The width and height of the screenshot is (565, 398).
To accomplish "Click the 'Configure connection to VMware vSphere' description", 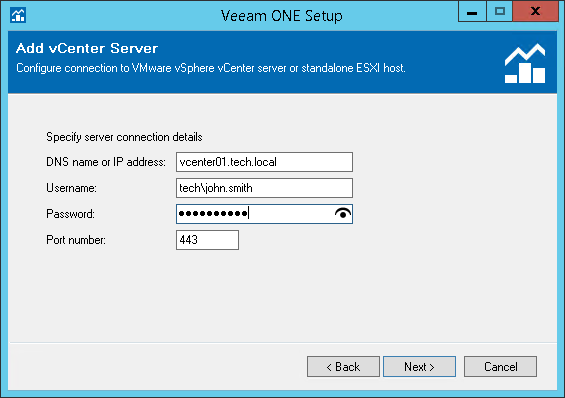I will 211,68.
